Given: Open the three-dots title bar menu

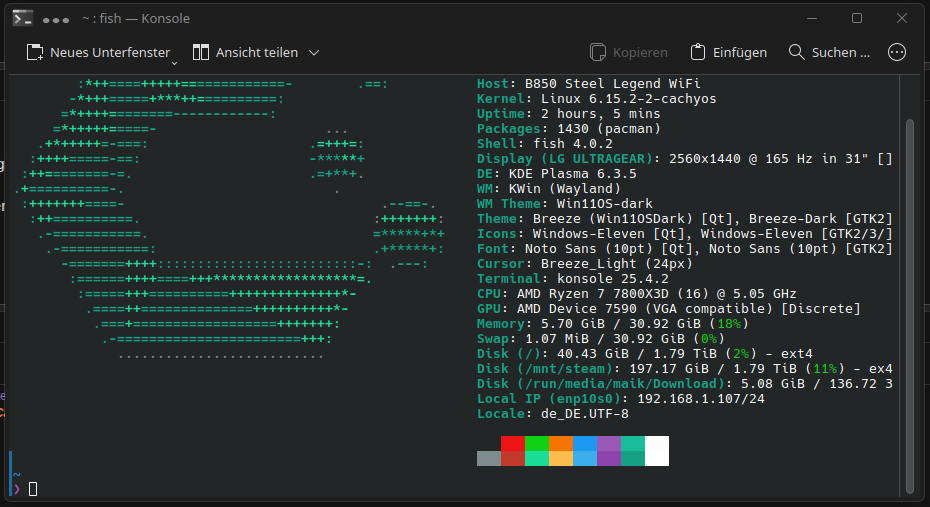Looking at the screenshot, I should (56, 20).
